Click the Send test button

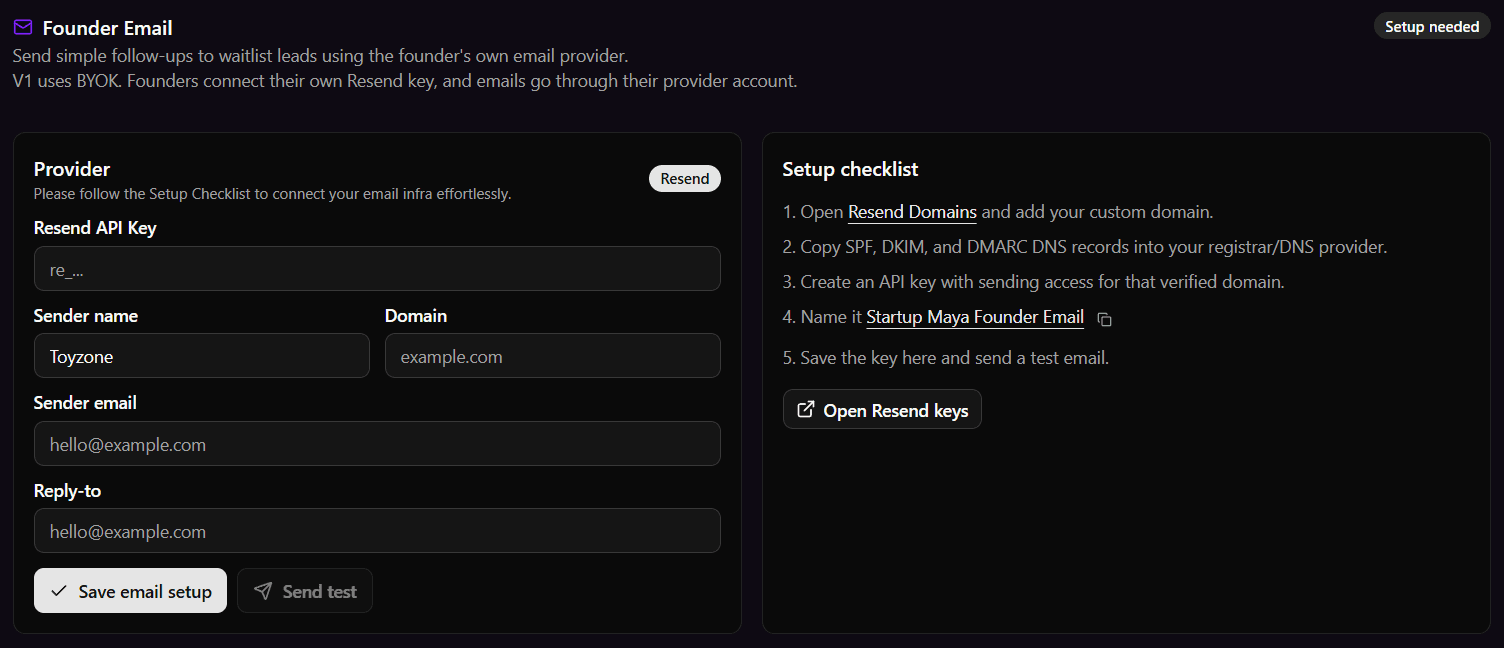[305, 591]
